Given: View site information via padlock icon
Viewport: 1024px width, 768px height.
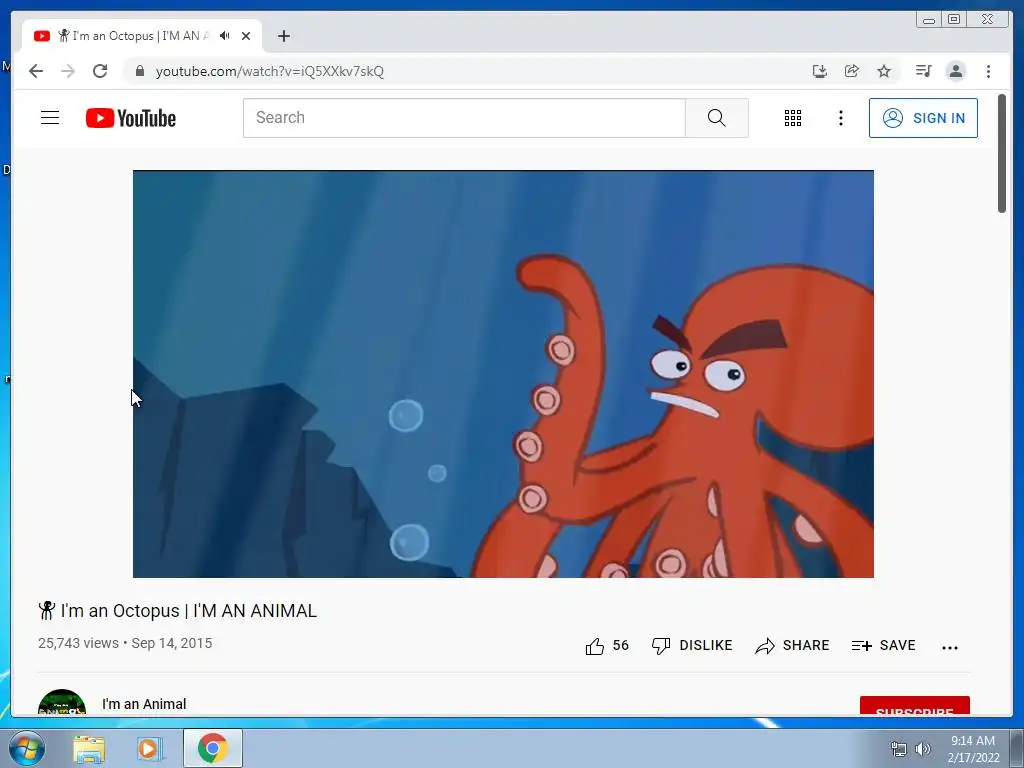Looking at the screenshot, I should pyautogui.click(x=139, y=71).
